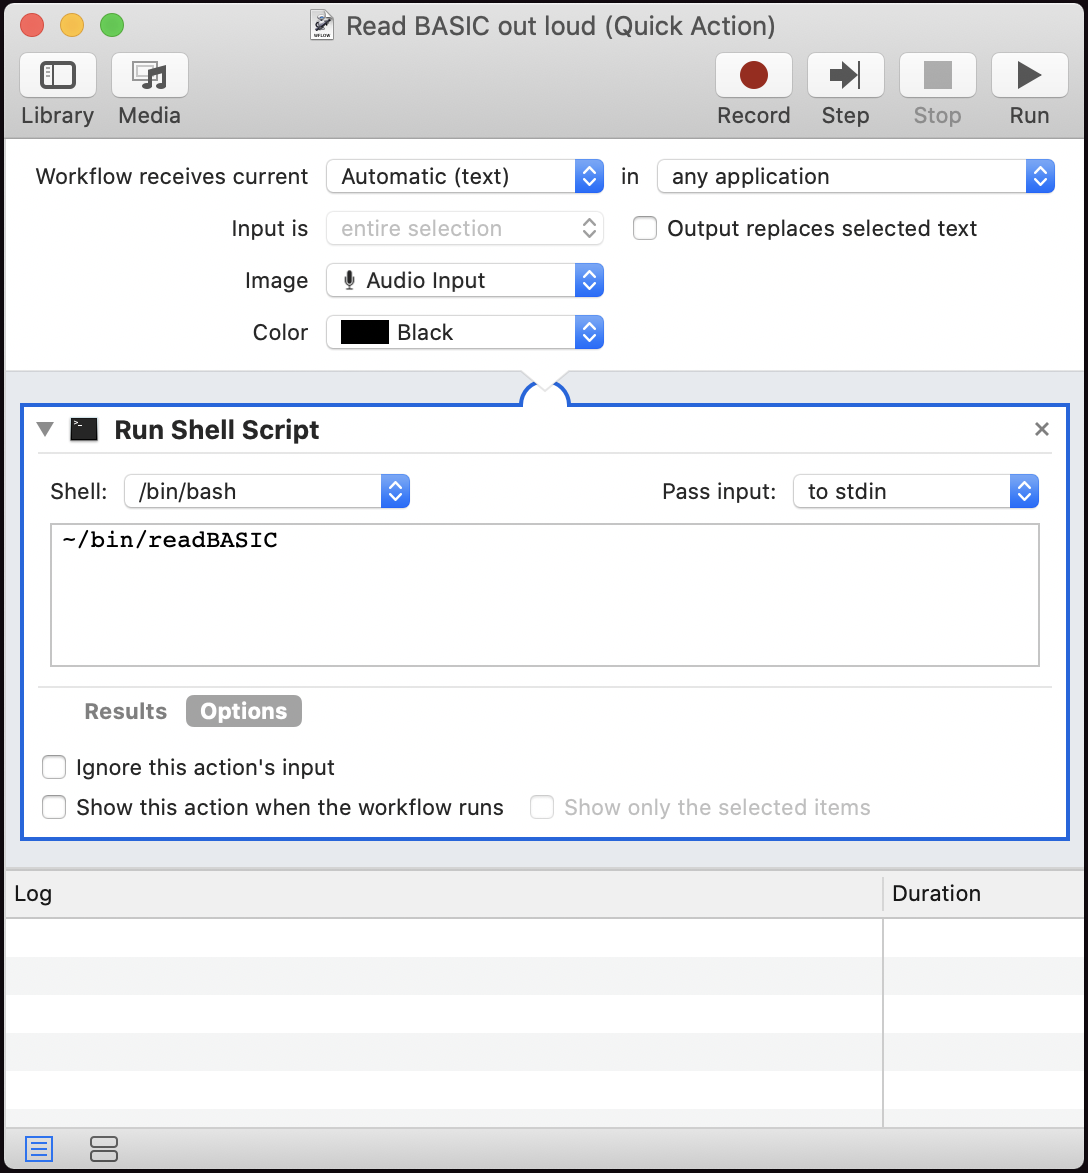
Task: Run the workflow with Run icon
Action: (x=1029, y=76)
